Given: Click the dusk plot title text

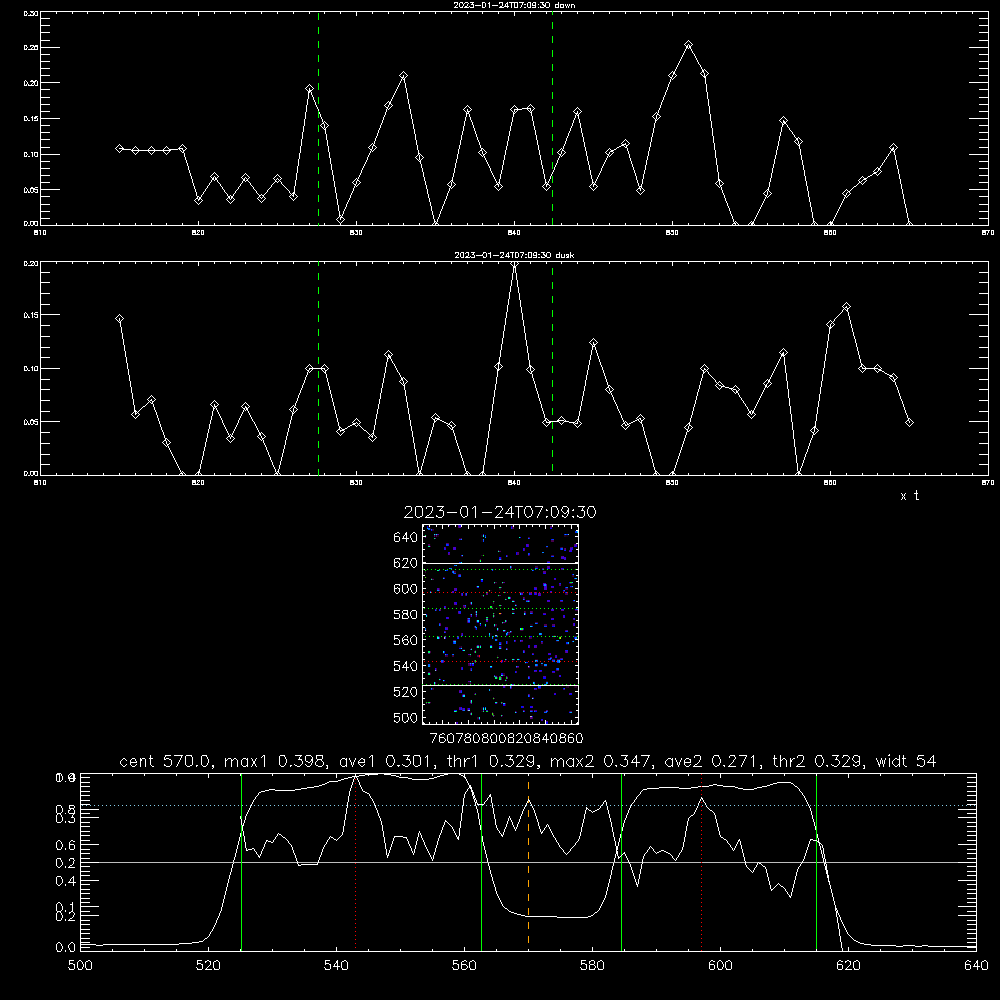Looking at the screenshot, I should (x=514, y=255).
